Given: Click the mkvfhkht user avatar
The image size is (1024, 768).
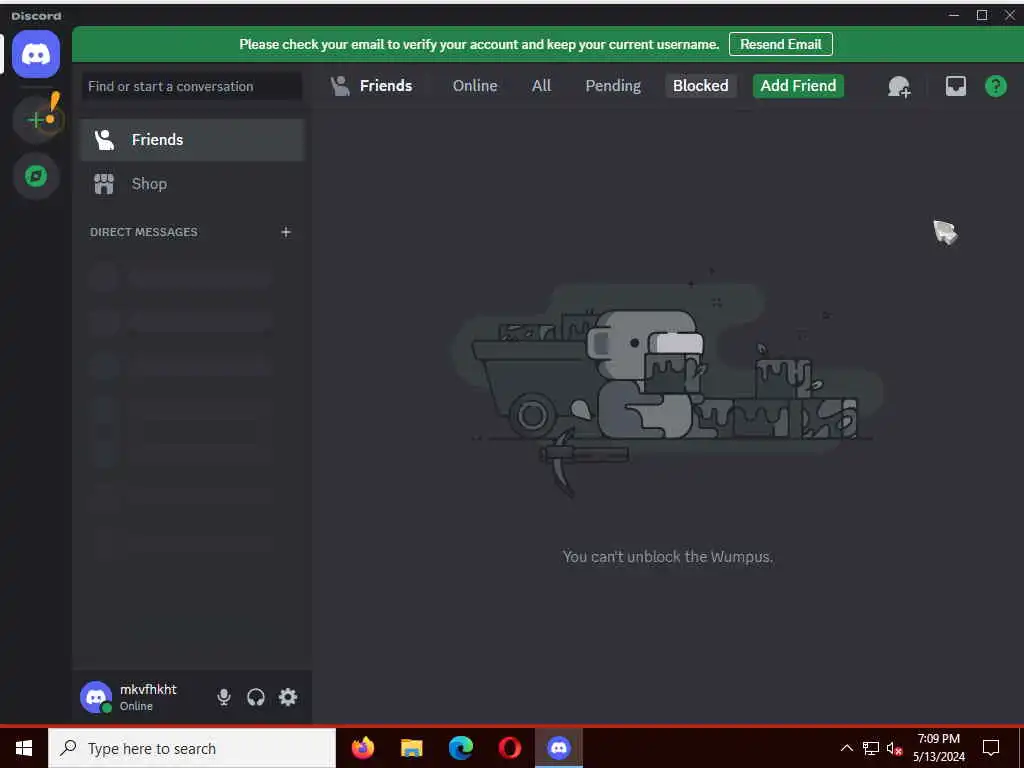Looking at the screenshot, I should point(96,697).
